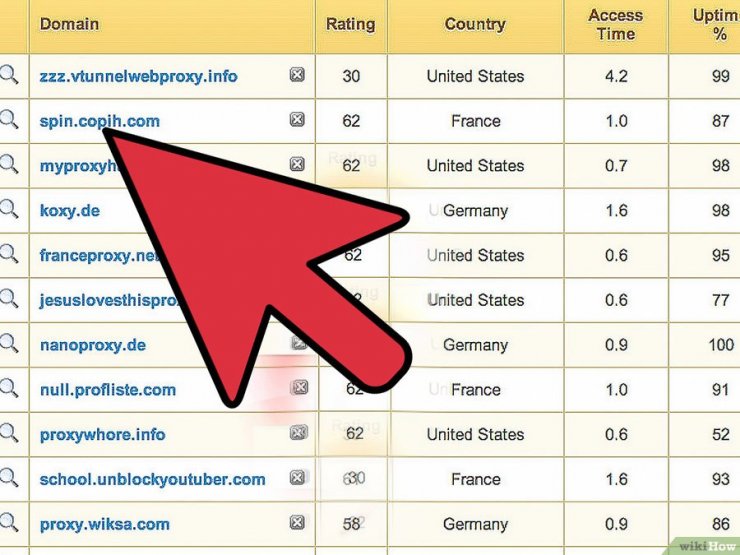The image size is (740, 555).
Task: Open the zzz.vtunnelwebproxy.info link
Action: (x=138, y=76)
